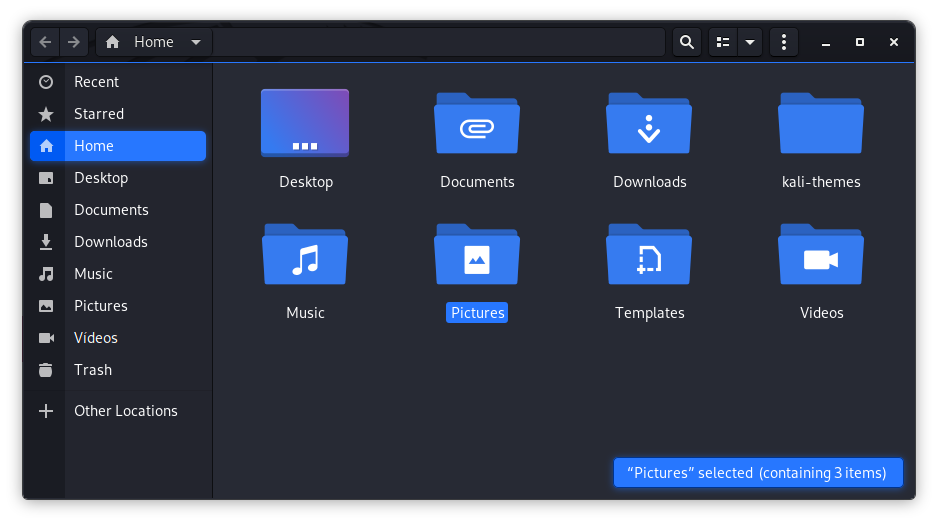Open the search magnifier tool
Viewport: 938px width, 524px height.
click(687, 42)
